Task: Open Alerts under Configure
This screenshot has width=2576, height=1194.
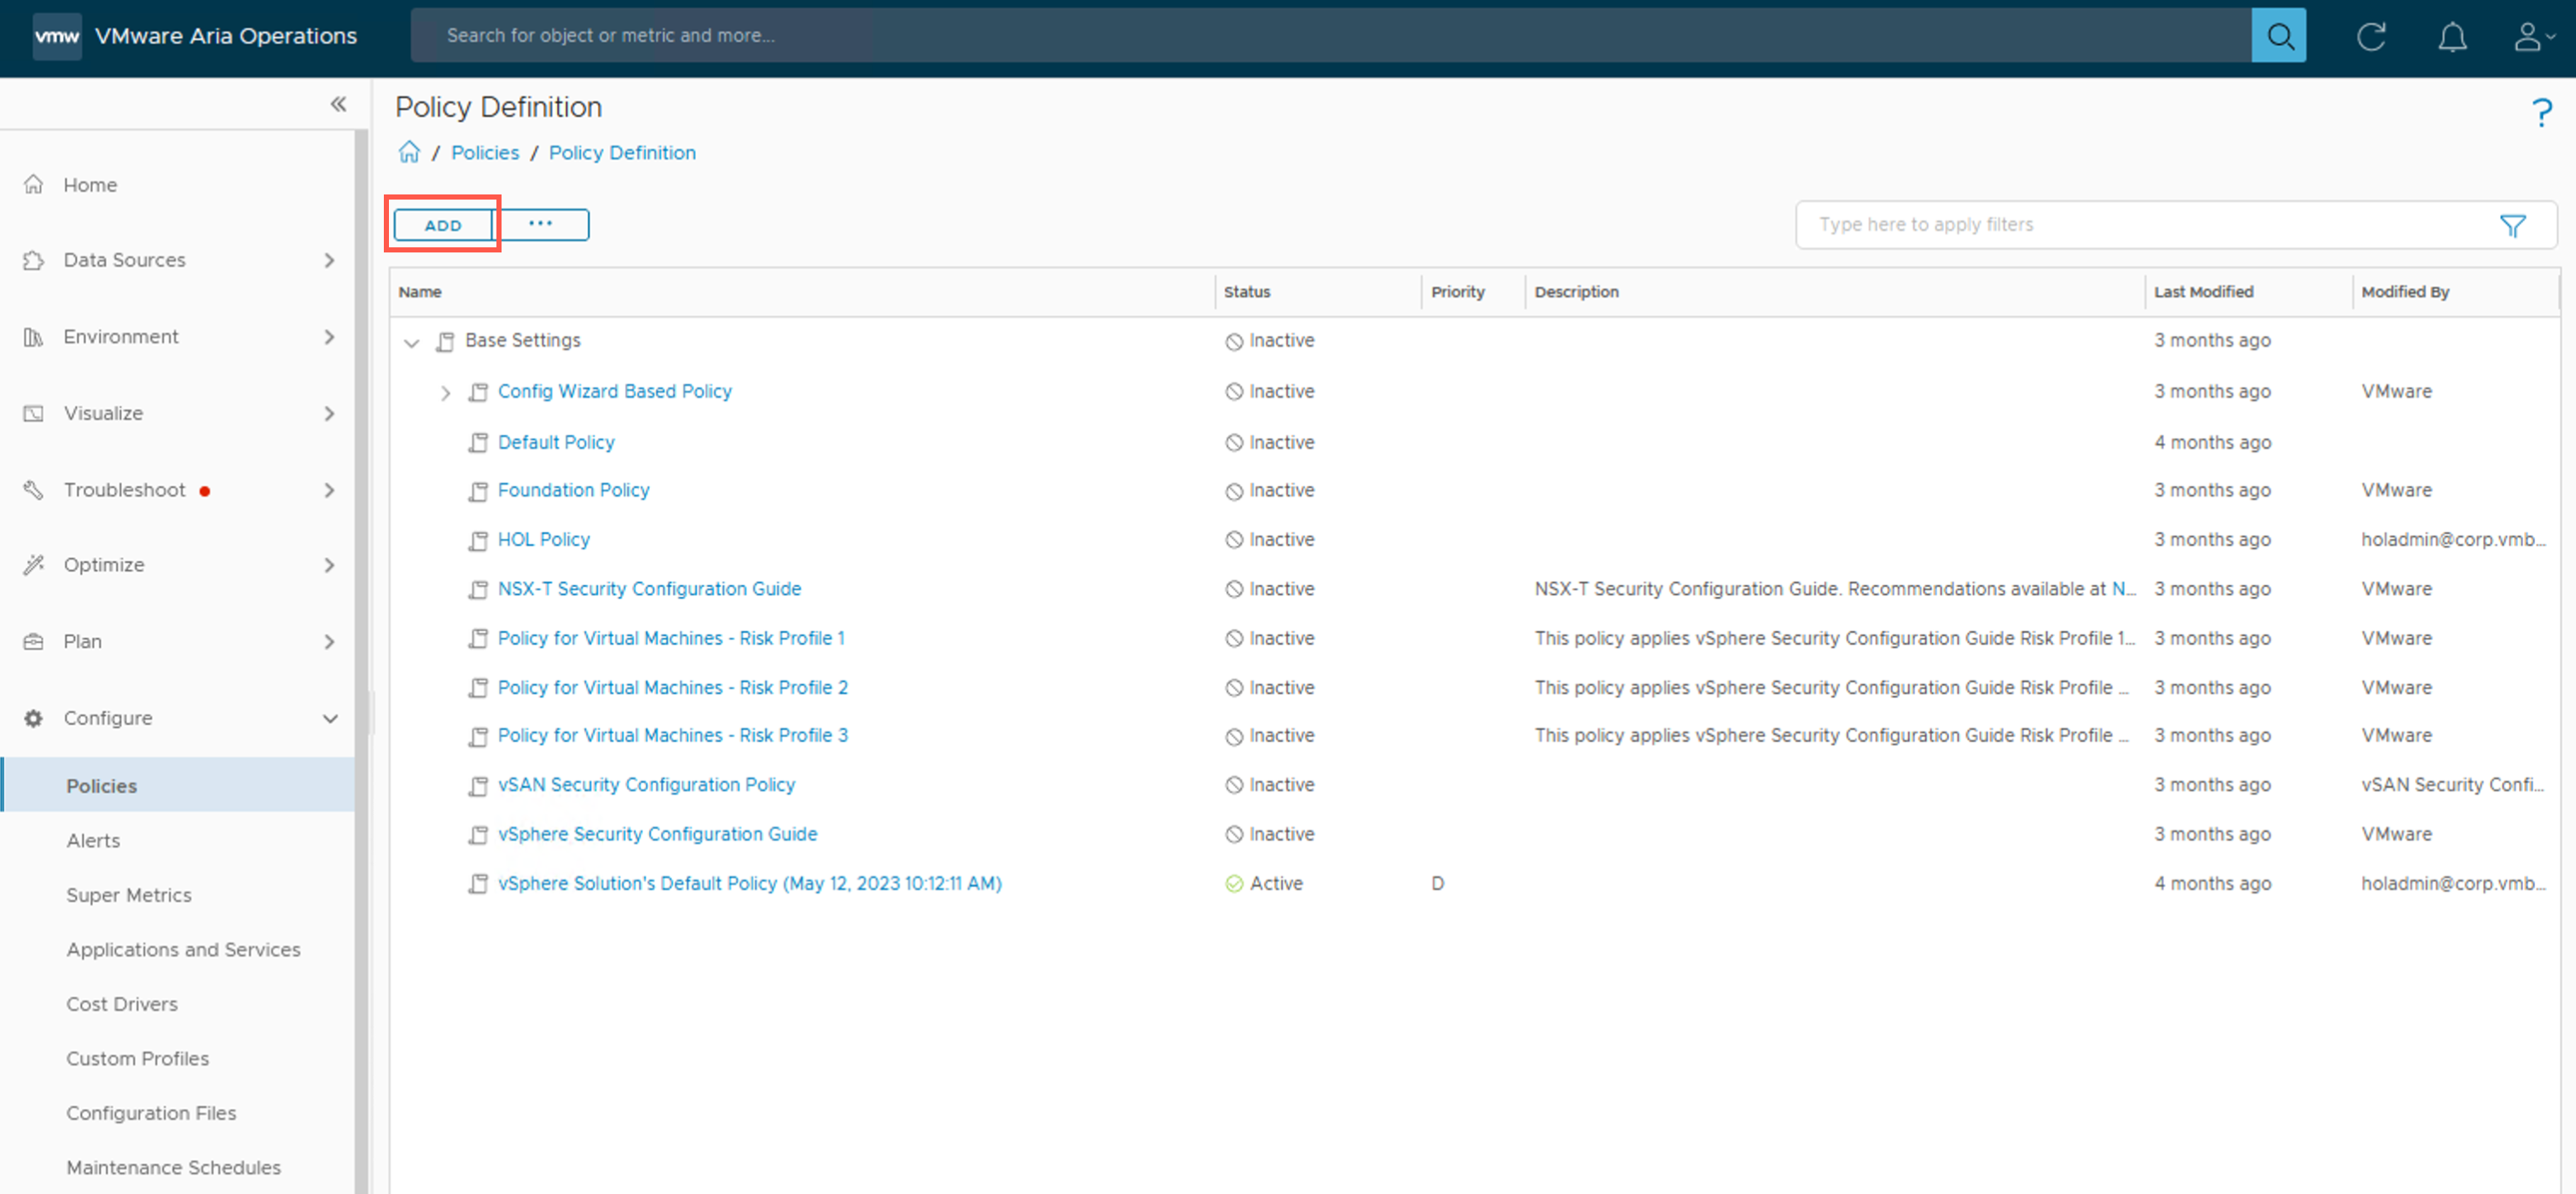Action: click(x=93, y=840)
